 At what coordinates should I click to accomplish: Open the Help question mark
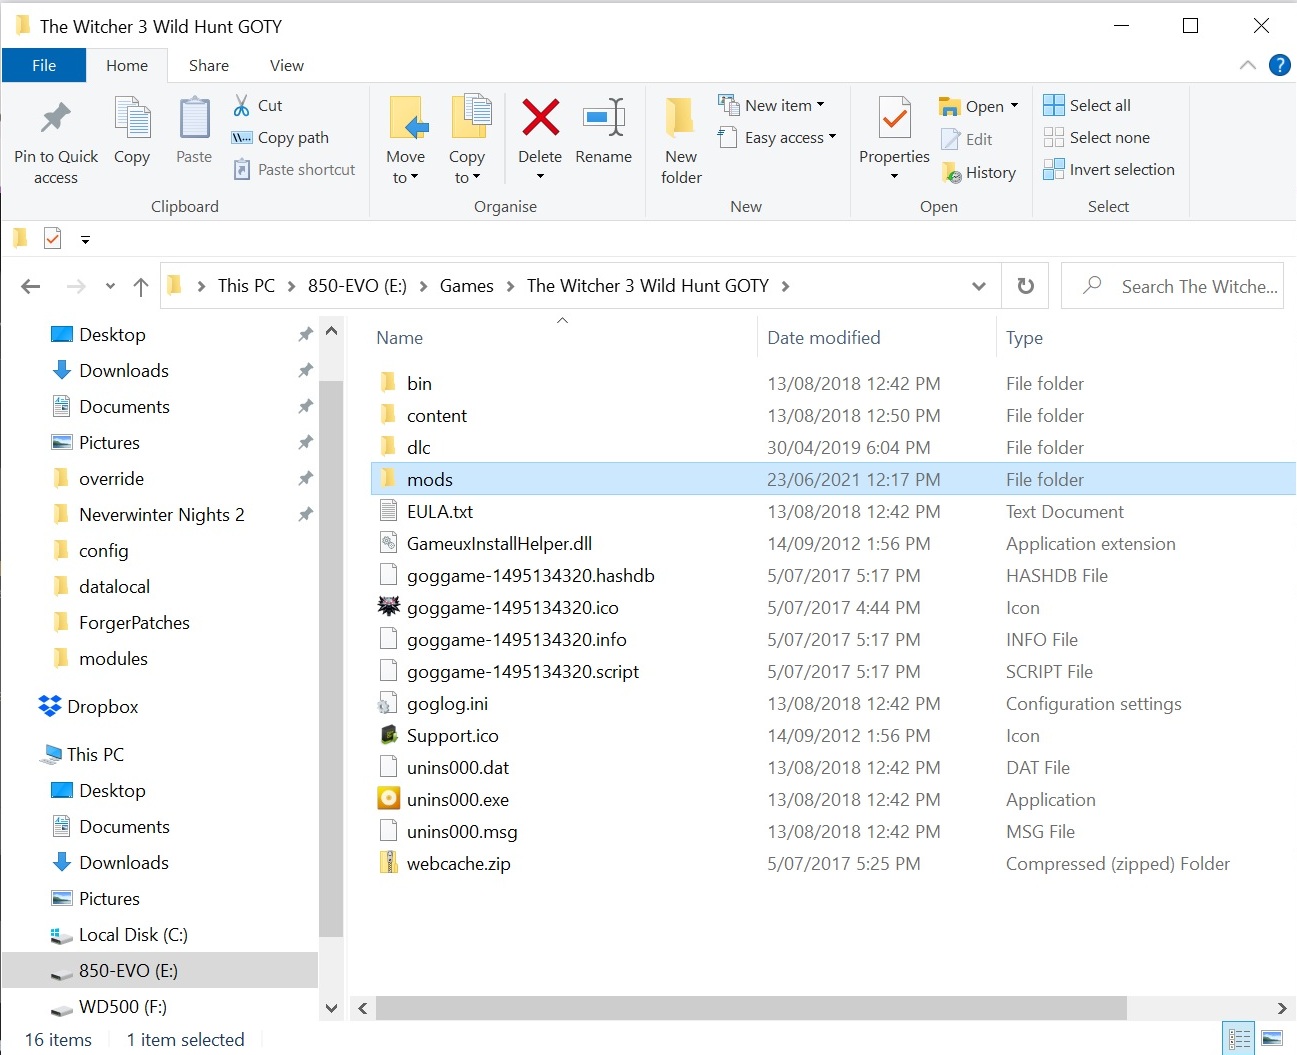pyautogui.click(x=1279, y=65)
